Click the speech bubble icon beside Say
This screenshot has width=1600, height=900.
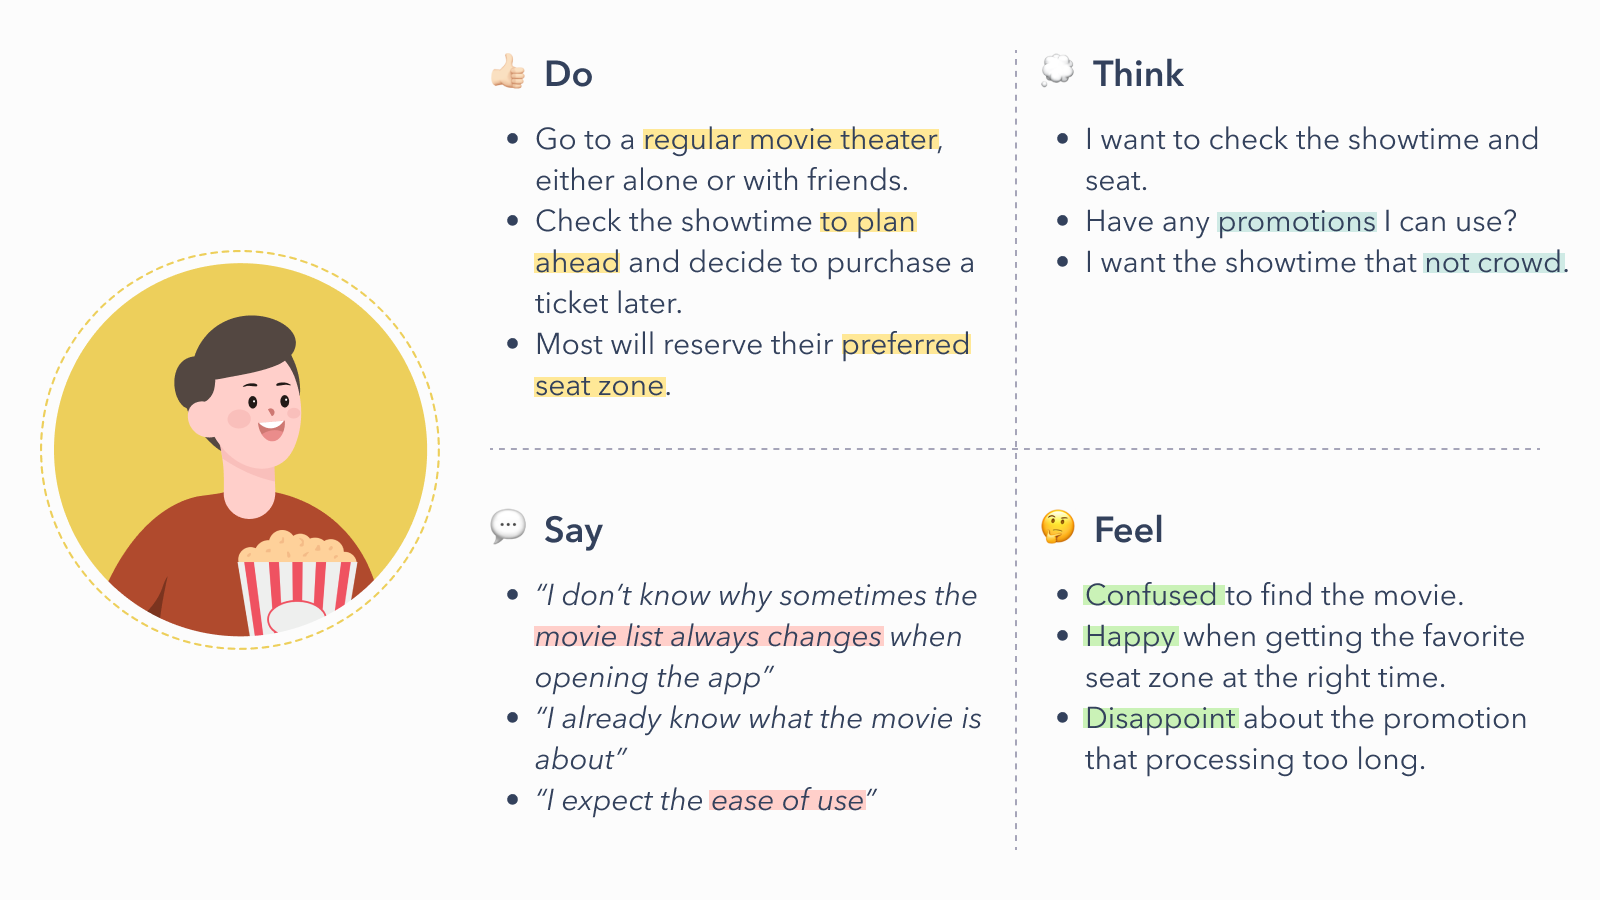[x=508, y=526]
